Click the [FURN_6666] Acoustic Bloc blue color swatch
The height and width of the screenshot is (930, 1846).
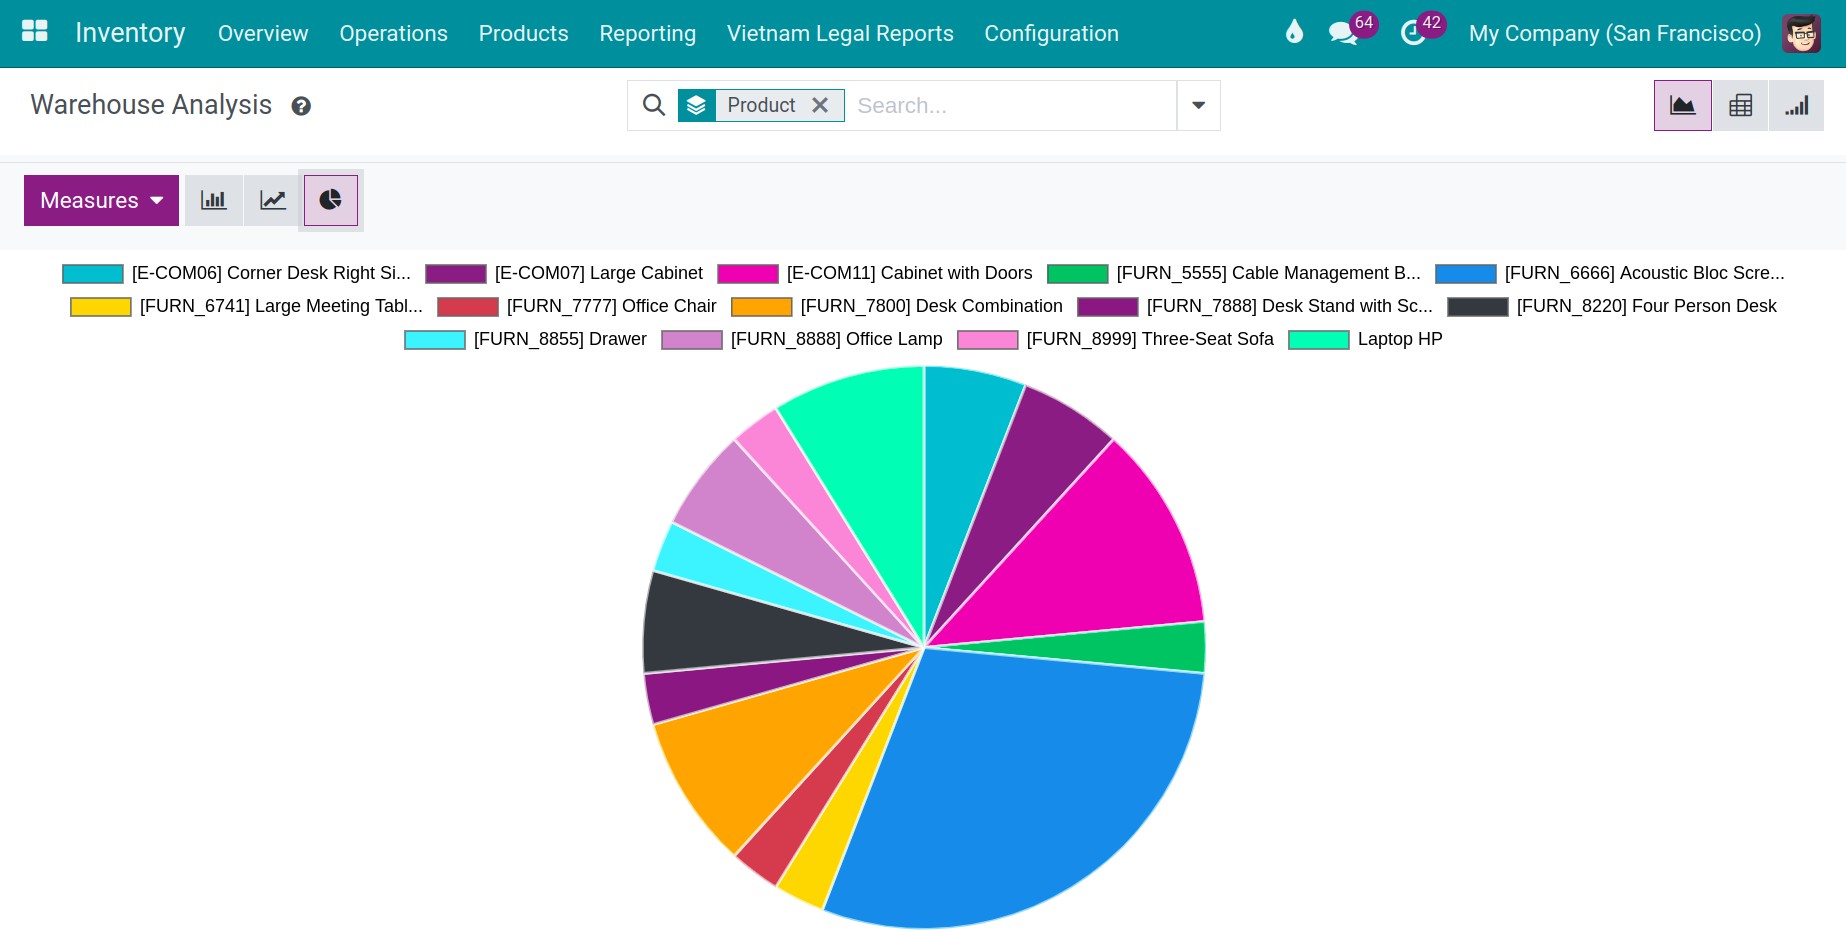point(1464,273)
